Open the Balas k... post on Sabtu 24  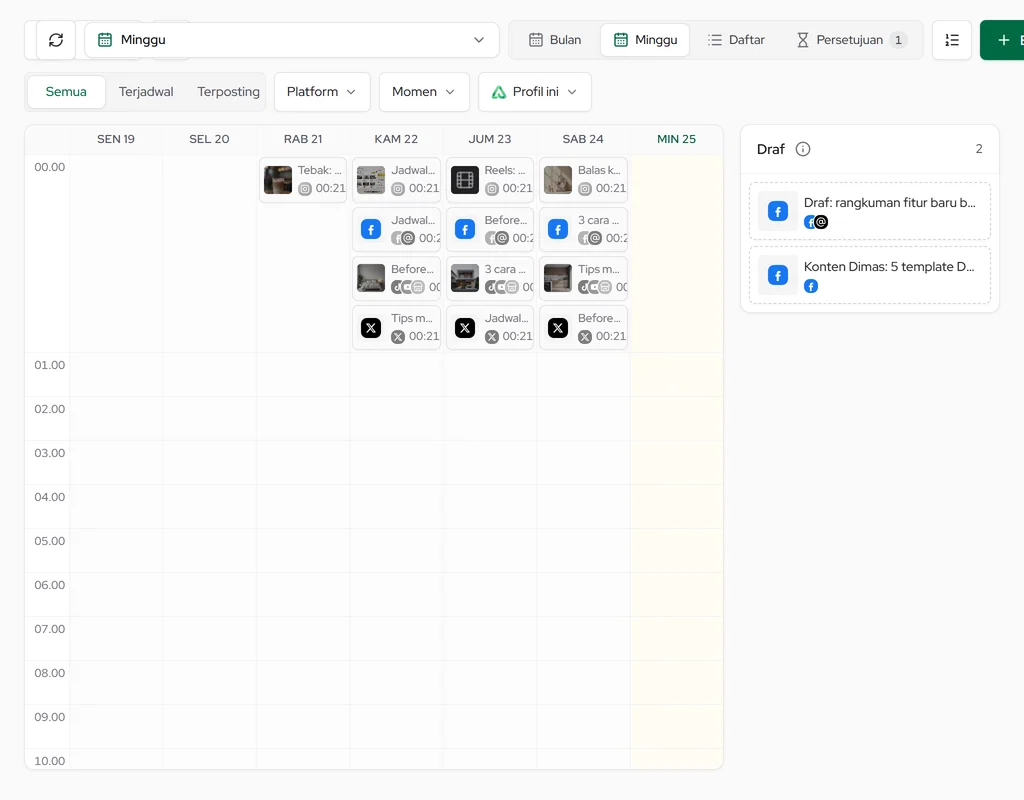coord(583,180)
